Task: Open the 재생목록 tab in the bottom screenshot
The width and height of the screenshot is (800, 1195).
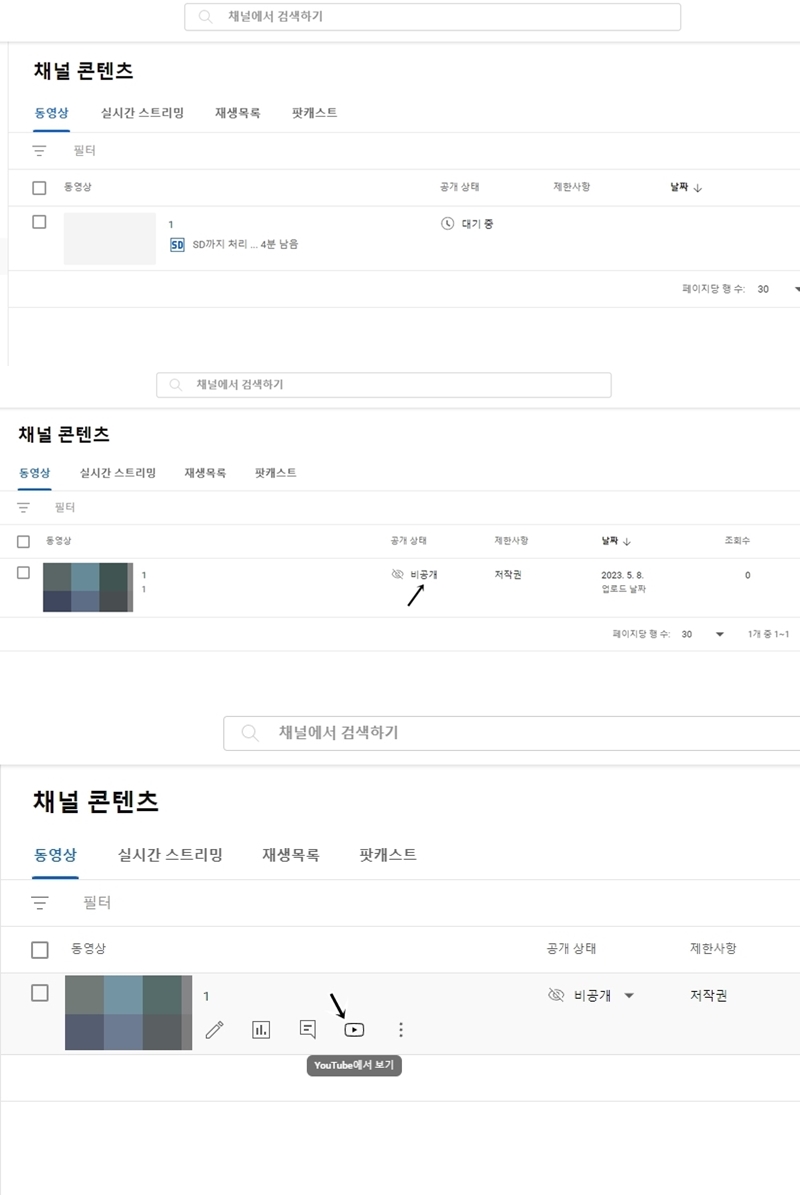Action: click(291, 854)
